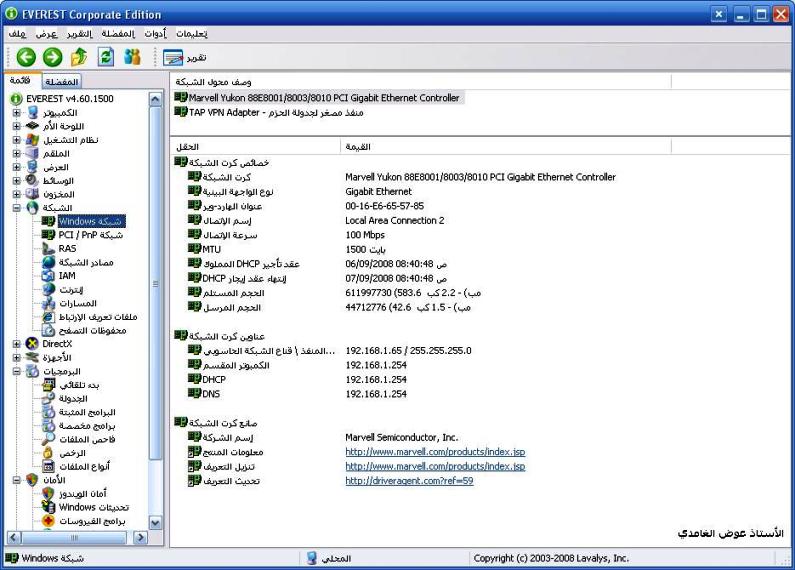Screen dimensions: 795x570
Task: Open the driveragent.com driver update link
Action: [x=409, y=481]
